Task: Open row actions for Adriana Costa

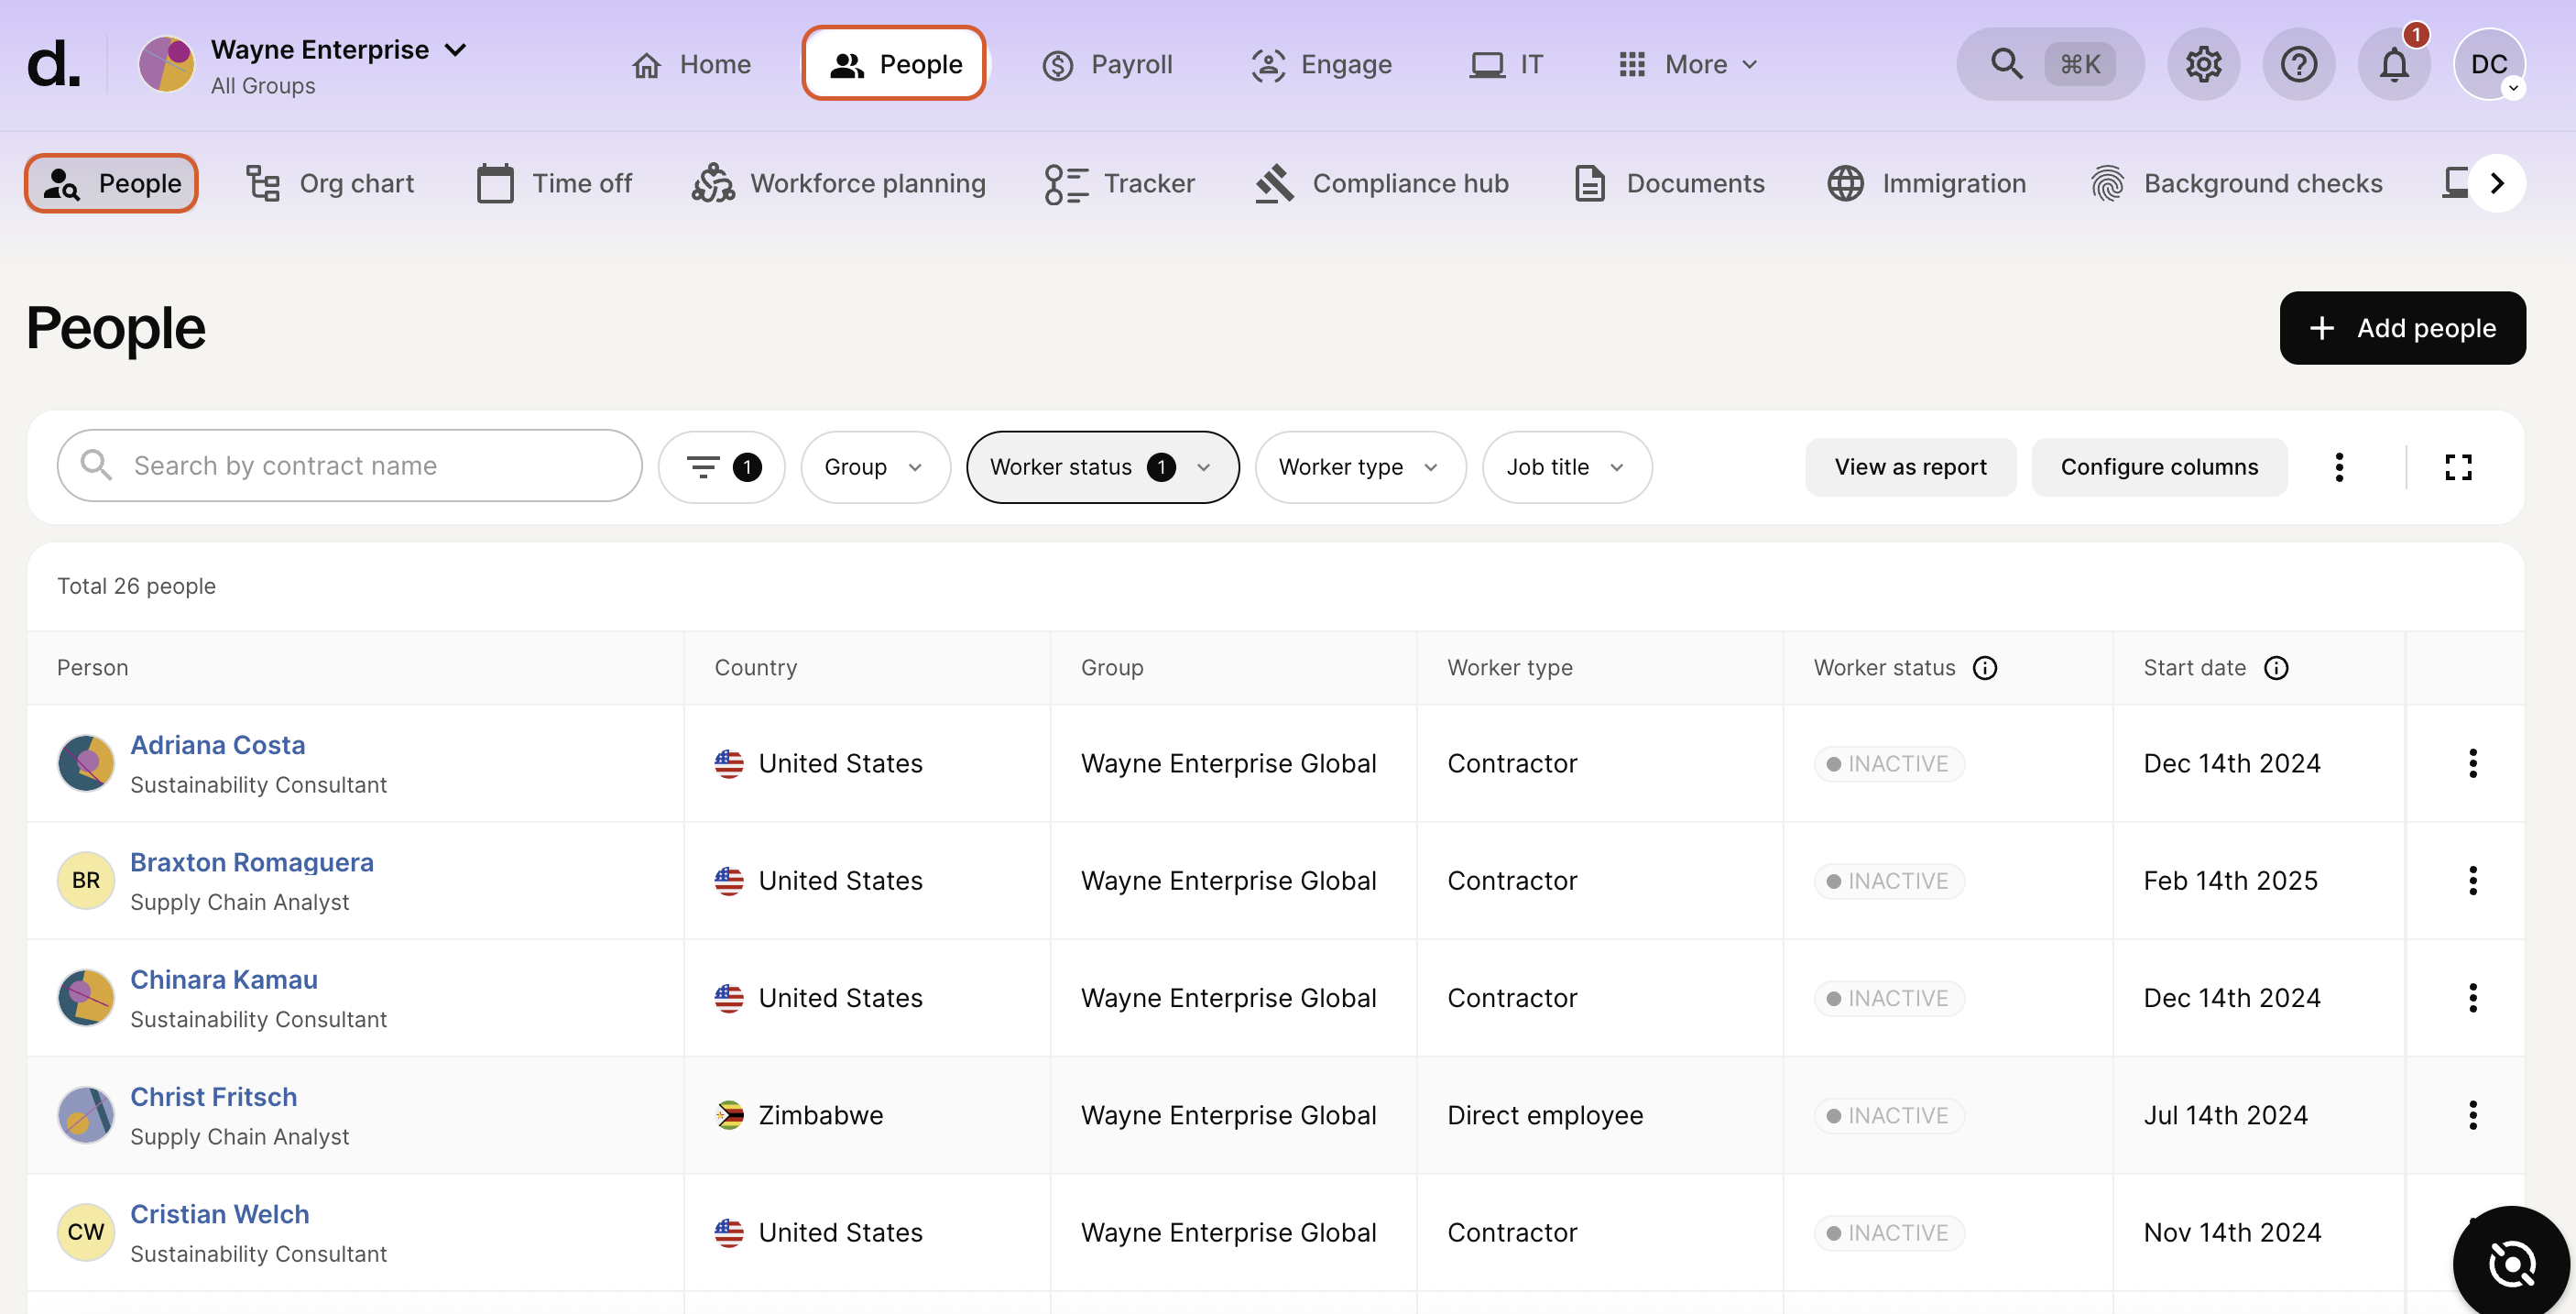Action: point(2472,764)
